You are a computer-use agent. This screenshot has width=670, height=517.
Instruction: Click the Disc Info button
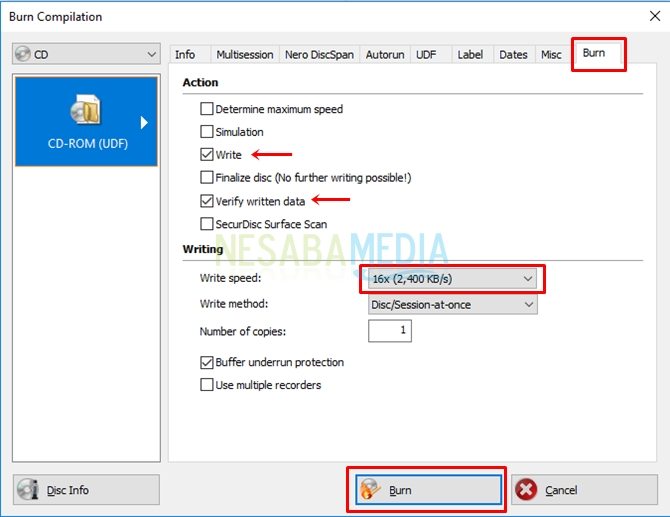[86, 490]
